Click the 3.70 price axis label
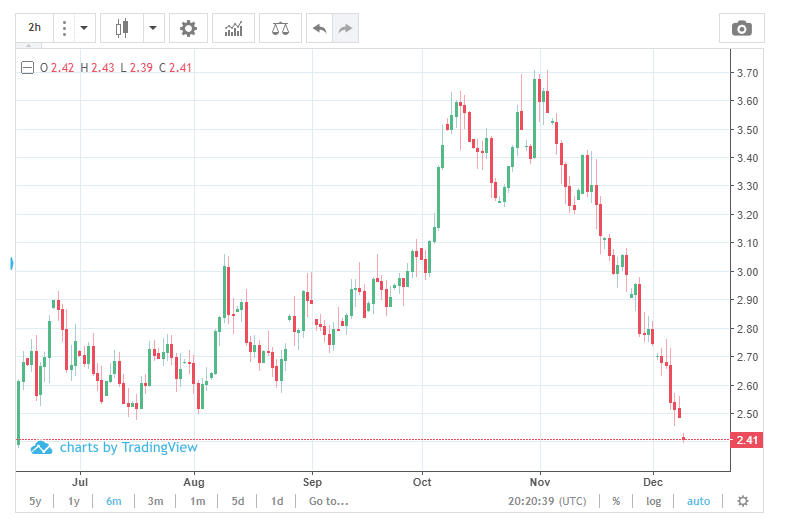The image size is (800, 524). tap(747, 73)
